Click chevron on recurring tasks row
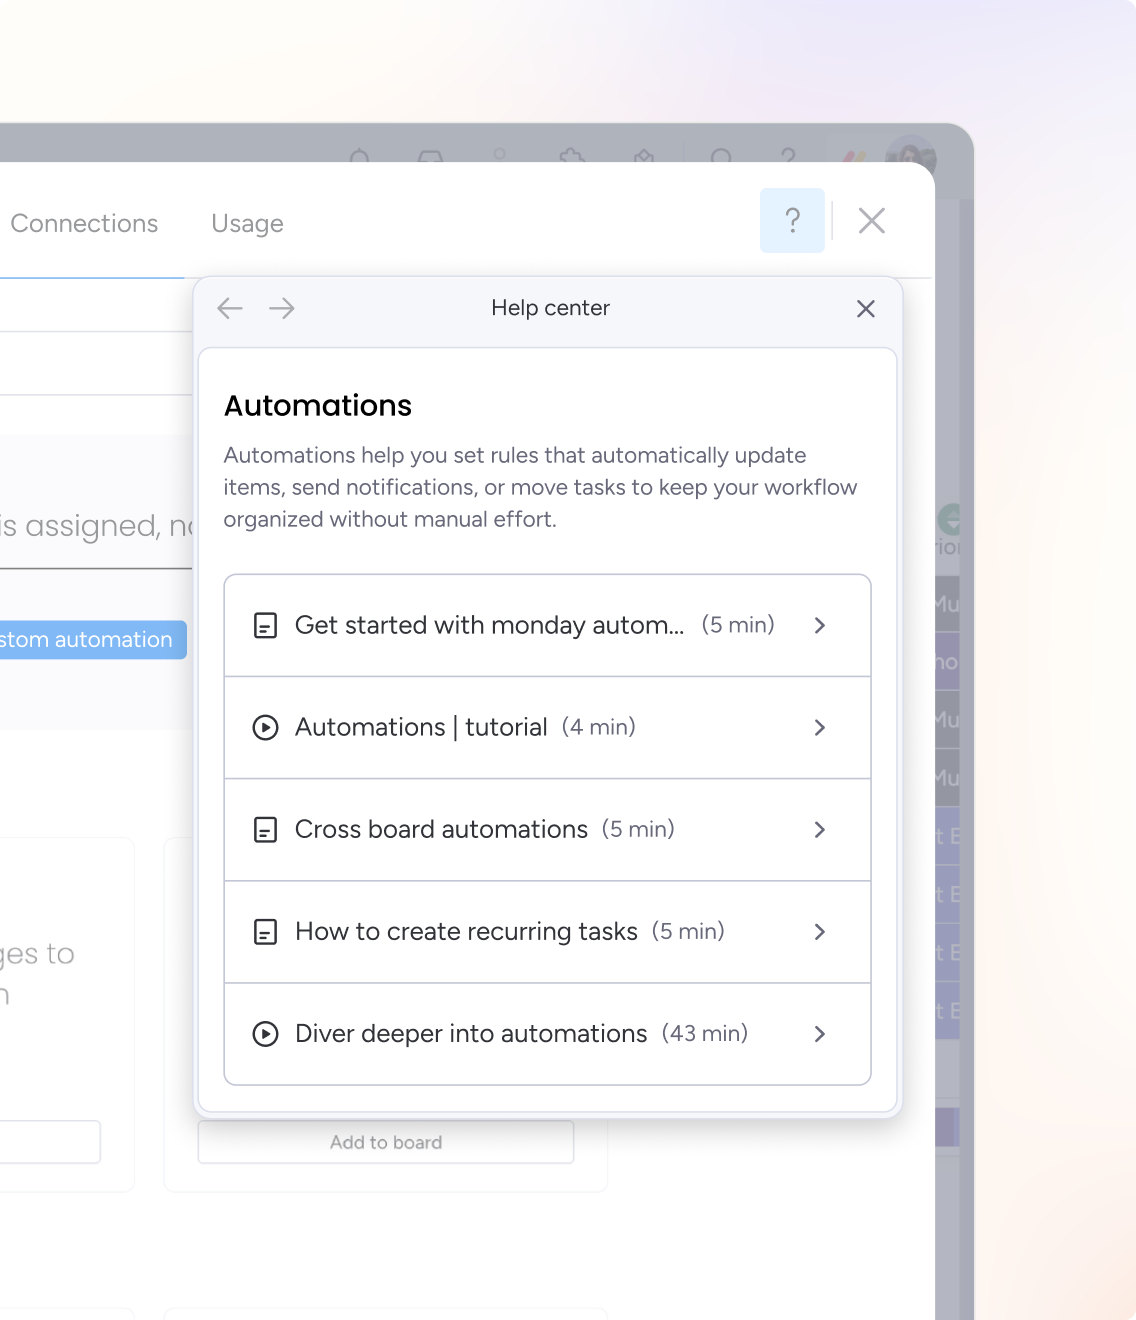The width and height of the screenshot is (1136, 1320). pos(820,932)
